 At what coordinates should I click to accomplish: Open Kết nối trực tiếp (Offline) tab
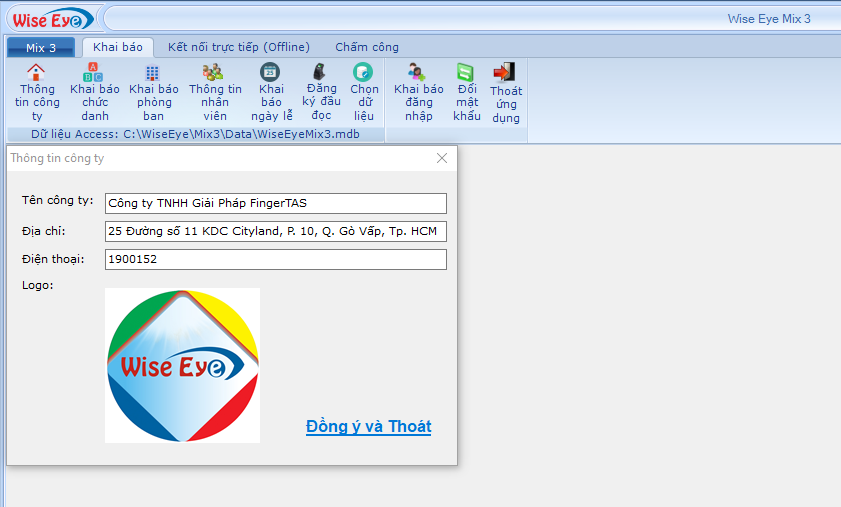click(239, 47)
